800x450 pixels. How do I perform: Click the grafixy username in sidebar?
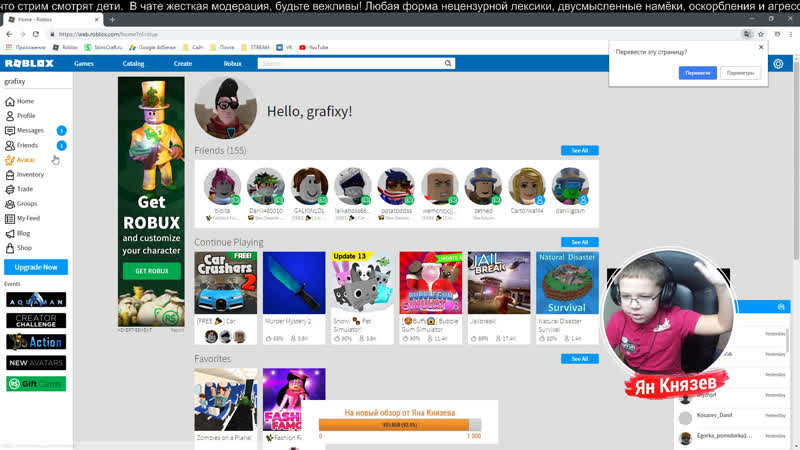click(15, 82)
